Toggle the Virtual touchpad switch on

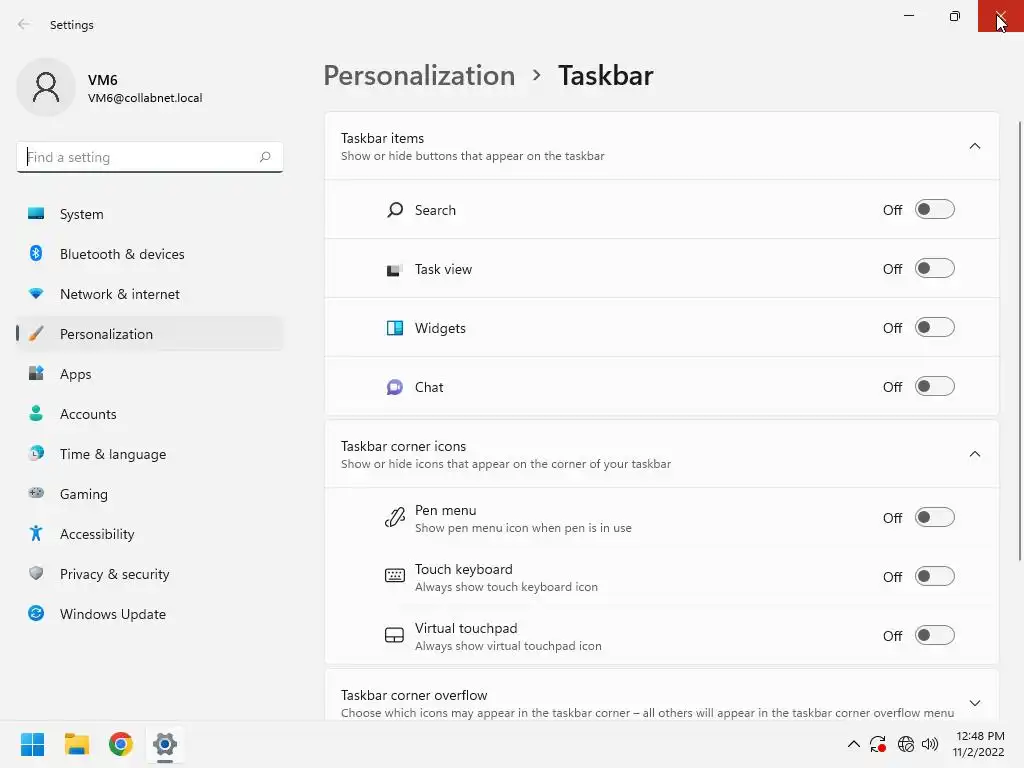935,635
